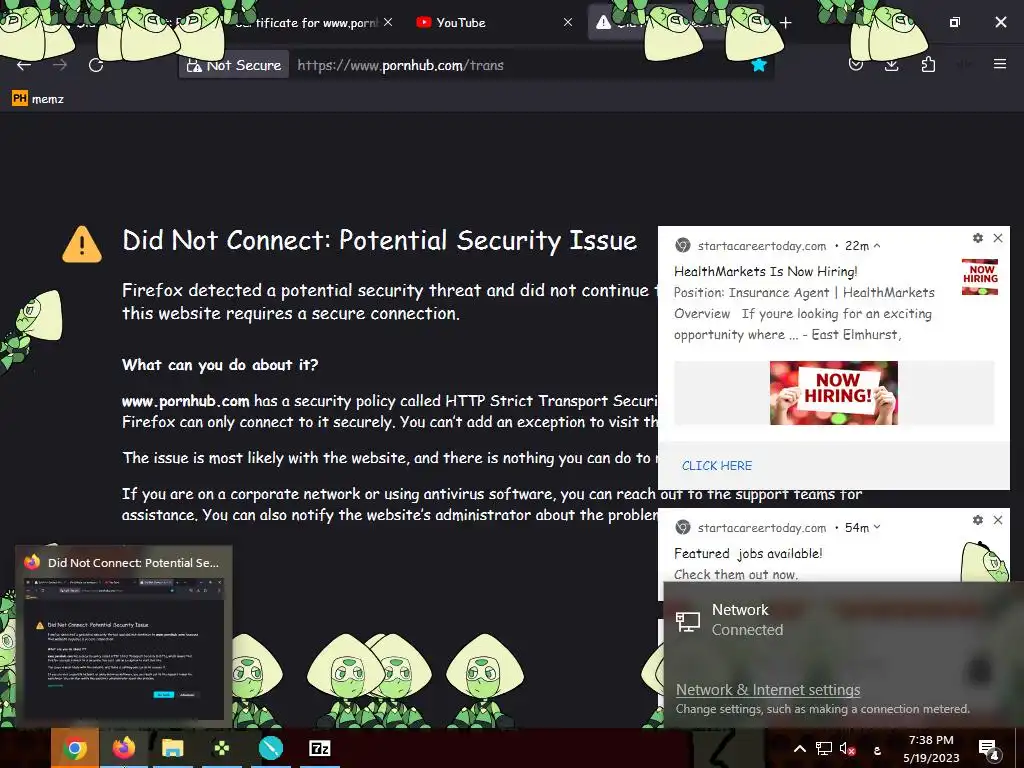Open the Firefox downloads panel

click(891, 65)
